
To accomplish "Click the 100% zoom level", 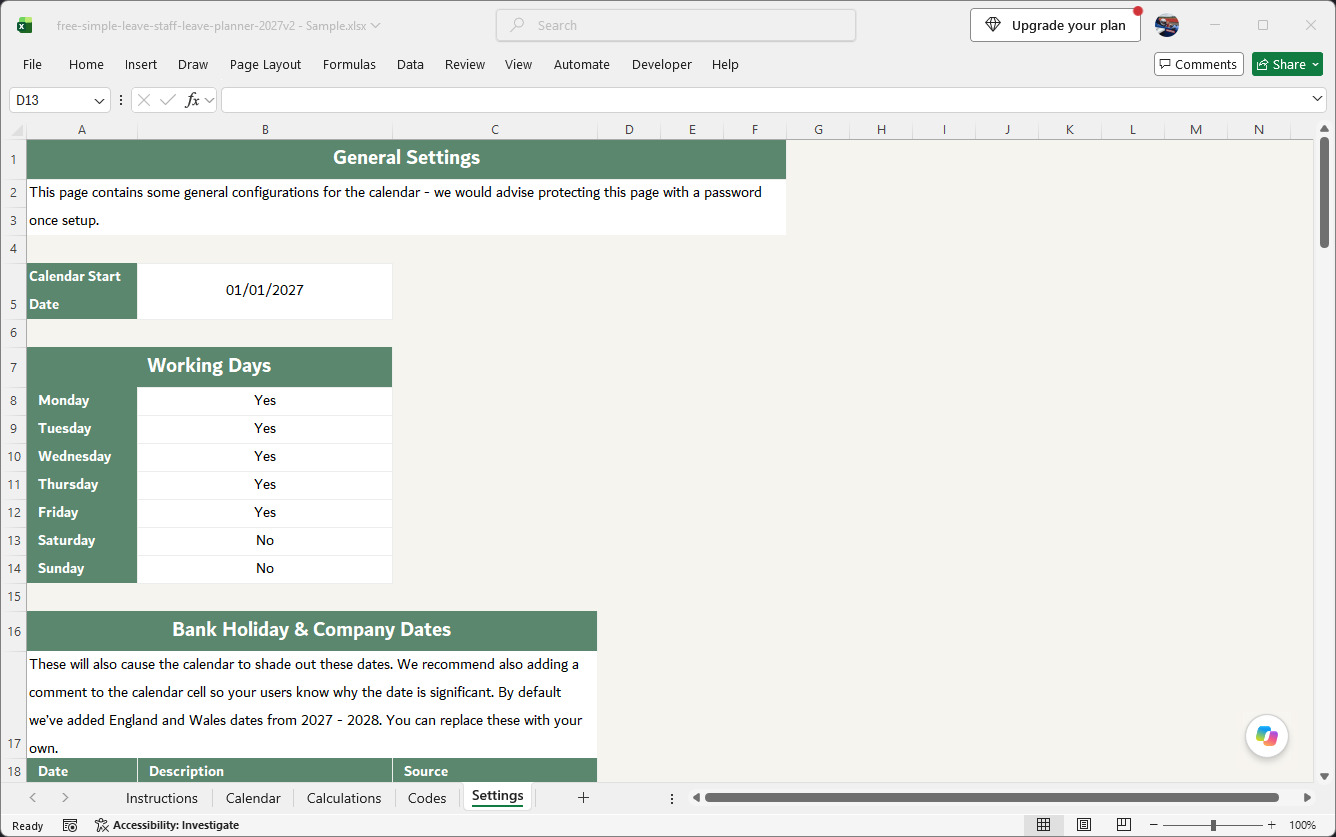I will pyautogui.click(x=1302, y=825).
